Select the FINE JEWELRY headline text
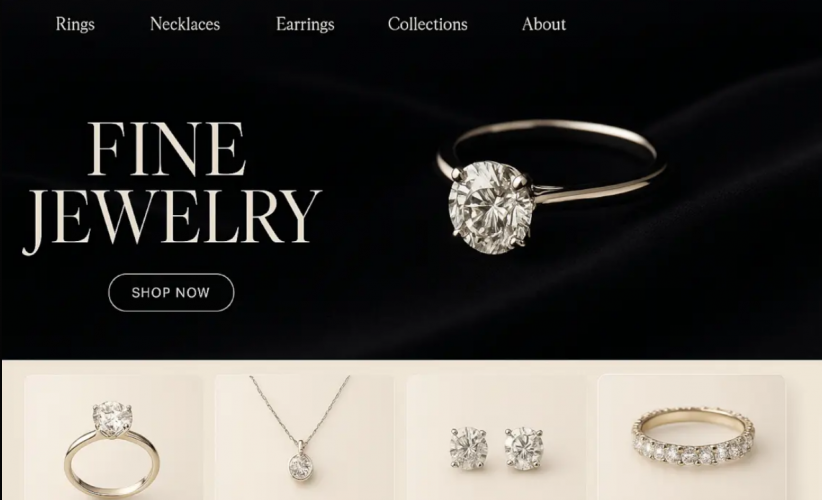 pyautogui.click(x=171, y=187)
